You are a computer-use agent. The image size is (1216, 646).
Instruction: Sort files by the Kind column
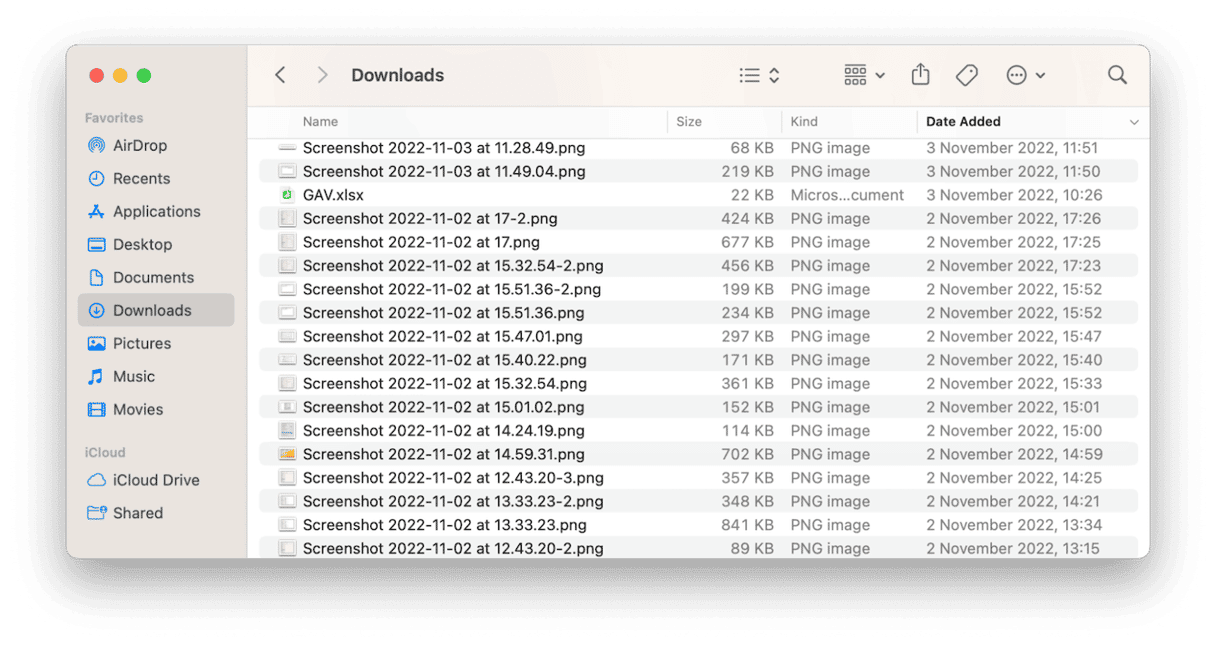coord(803,121)
